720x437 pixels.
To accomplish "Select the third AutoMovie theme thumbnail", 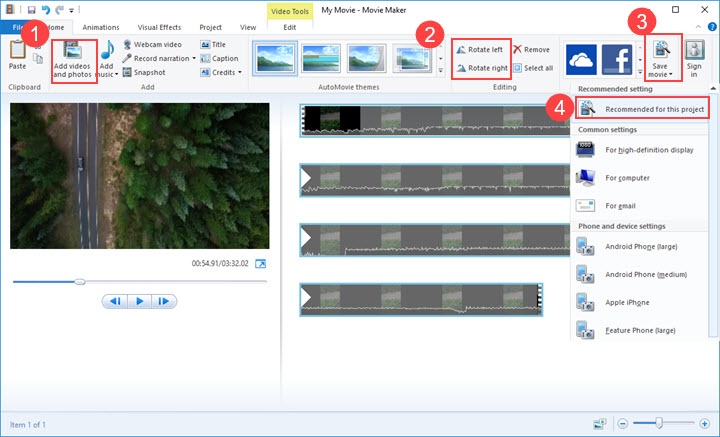I will 366,58.
